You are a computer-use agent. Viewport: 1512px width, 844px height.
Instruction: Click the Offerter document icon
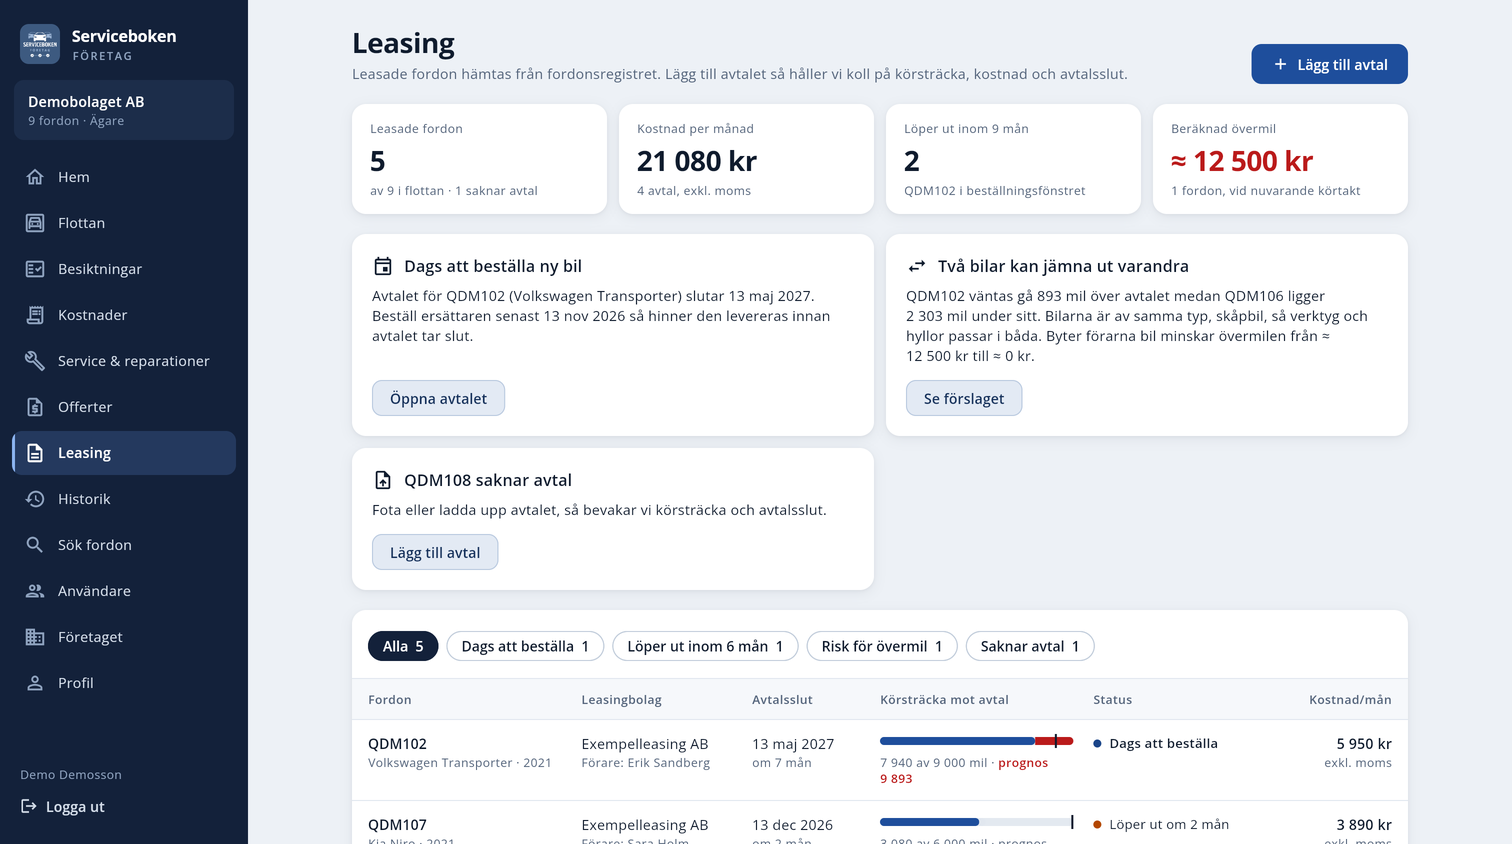click(x=35, y=407)
